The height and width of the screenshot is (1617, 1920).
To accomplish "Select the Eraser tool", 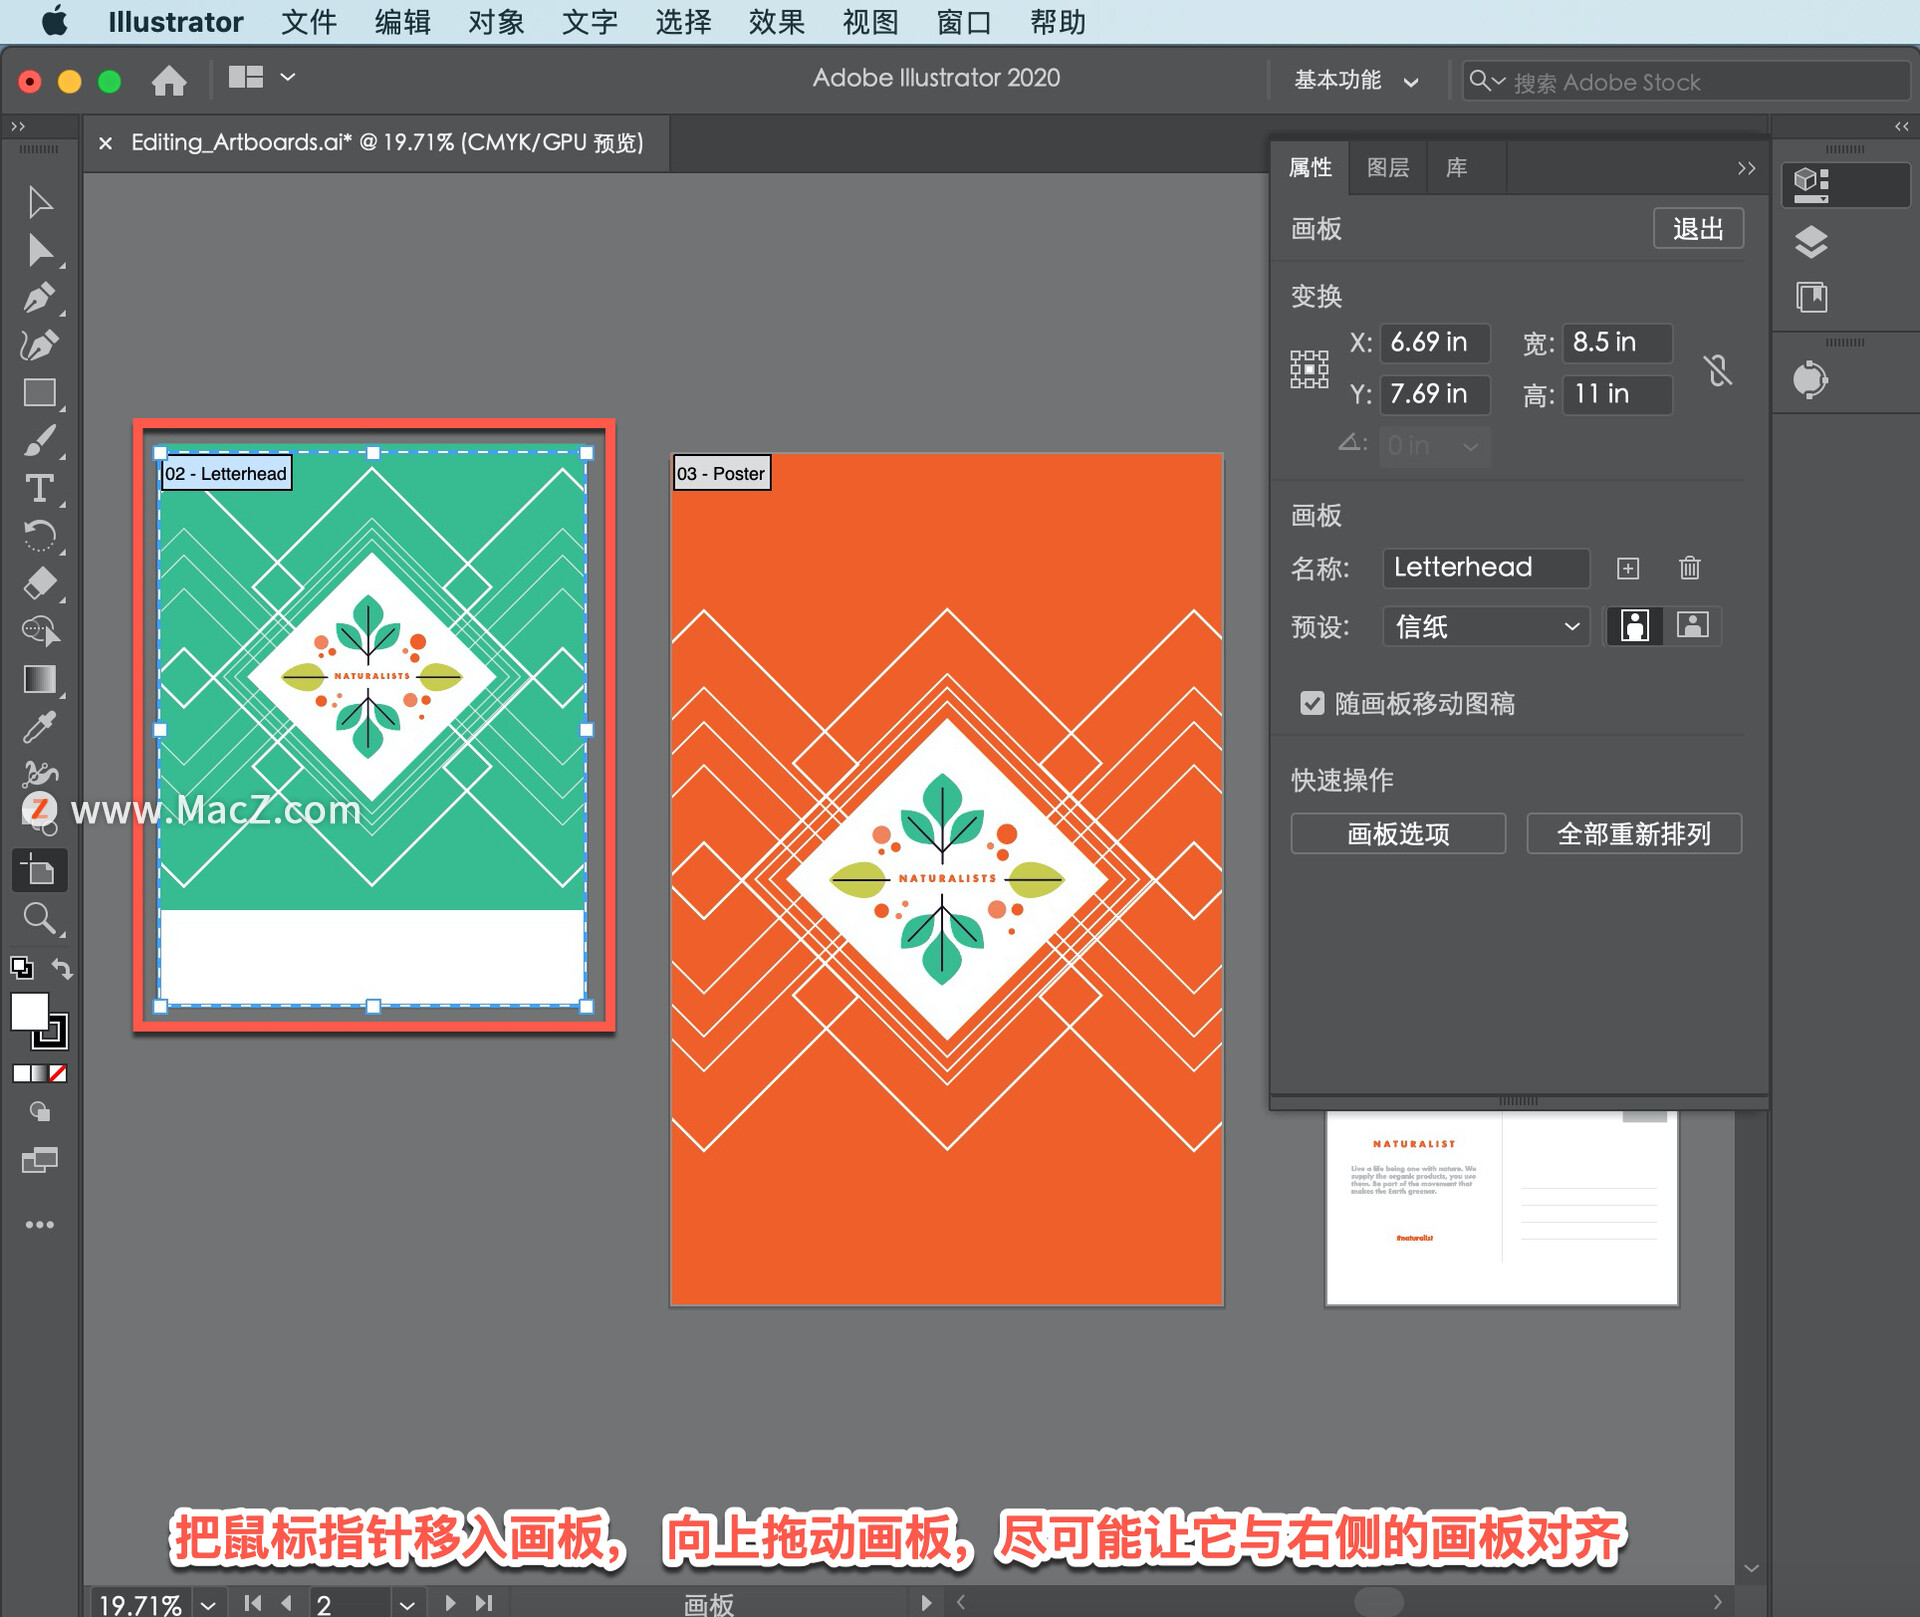I will pos(39,583).
